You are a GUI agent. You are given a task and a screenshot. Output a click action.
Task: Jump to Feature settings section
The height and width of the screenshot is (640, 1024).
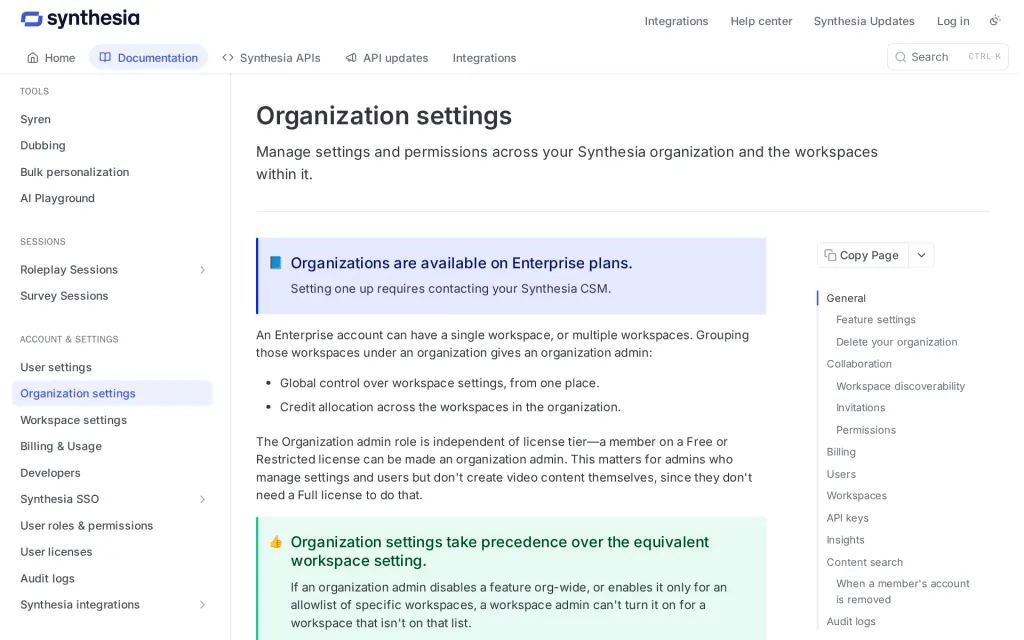[x=876, y=319]
